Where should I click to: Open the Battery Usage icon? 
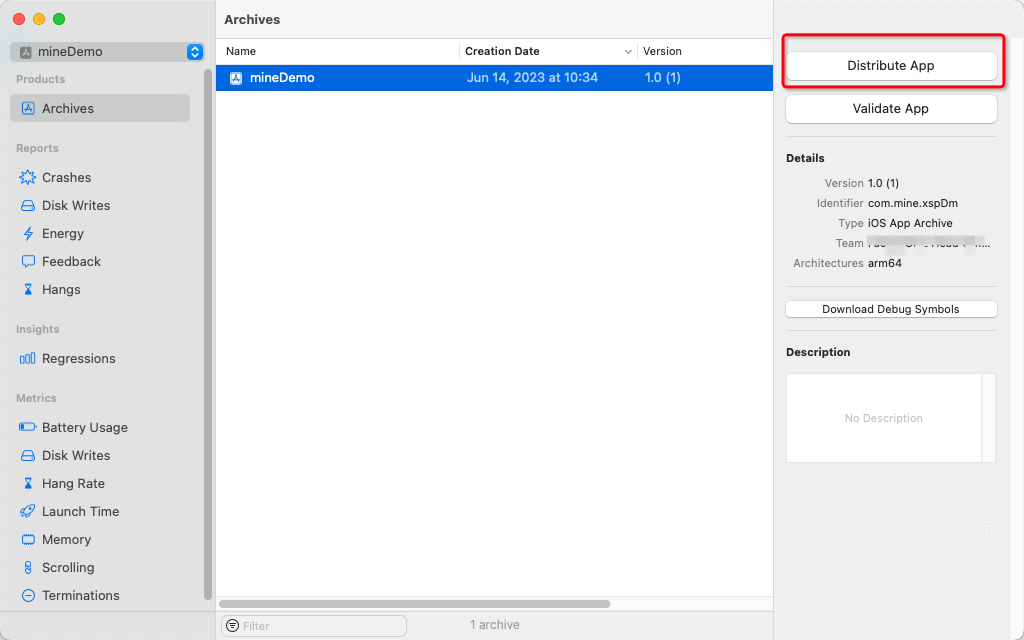tap(27, 427)
